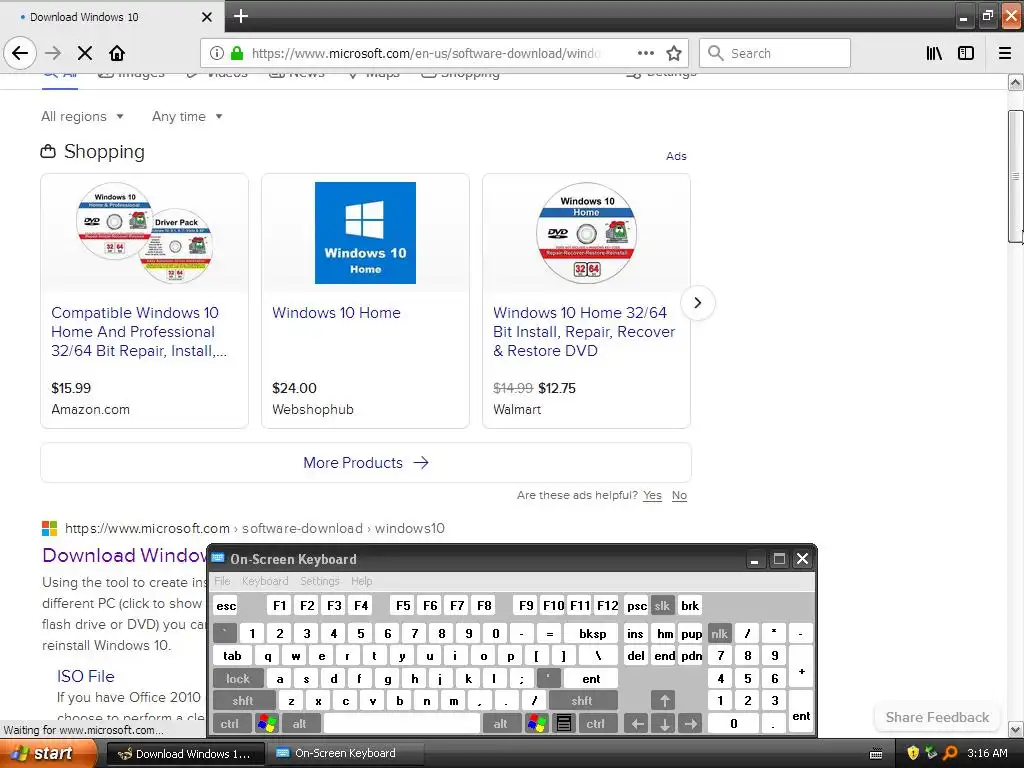Click the Walmart Windows 10 Home DVD image

pos(586,233)
